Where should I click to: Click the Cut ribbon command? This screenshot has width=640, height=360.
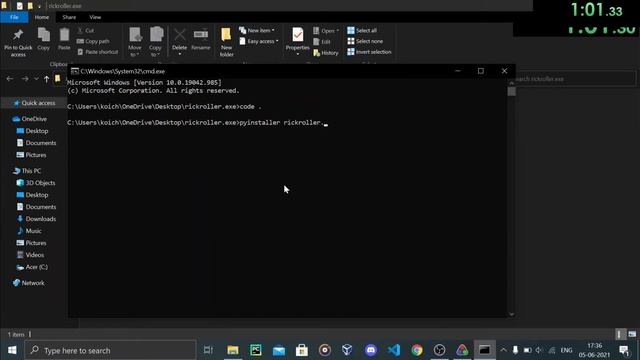point(86,31)
